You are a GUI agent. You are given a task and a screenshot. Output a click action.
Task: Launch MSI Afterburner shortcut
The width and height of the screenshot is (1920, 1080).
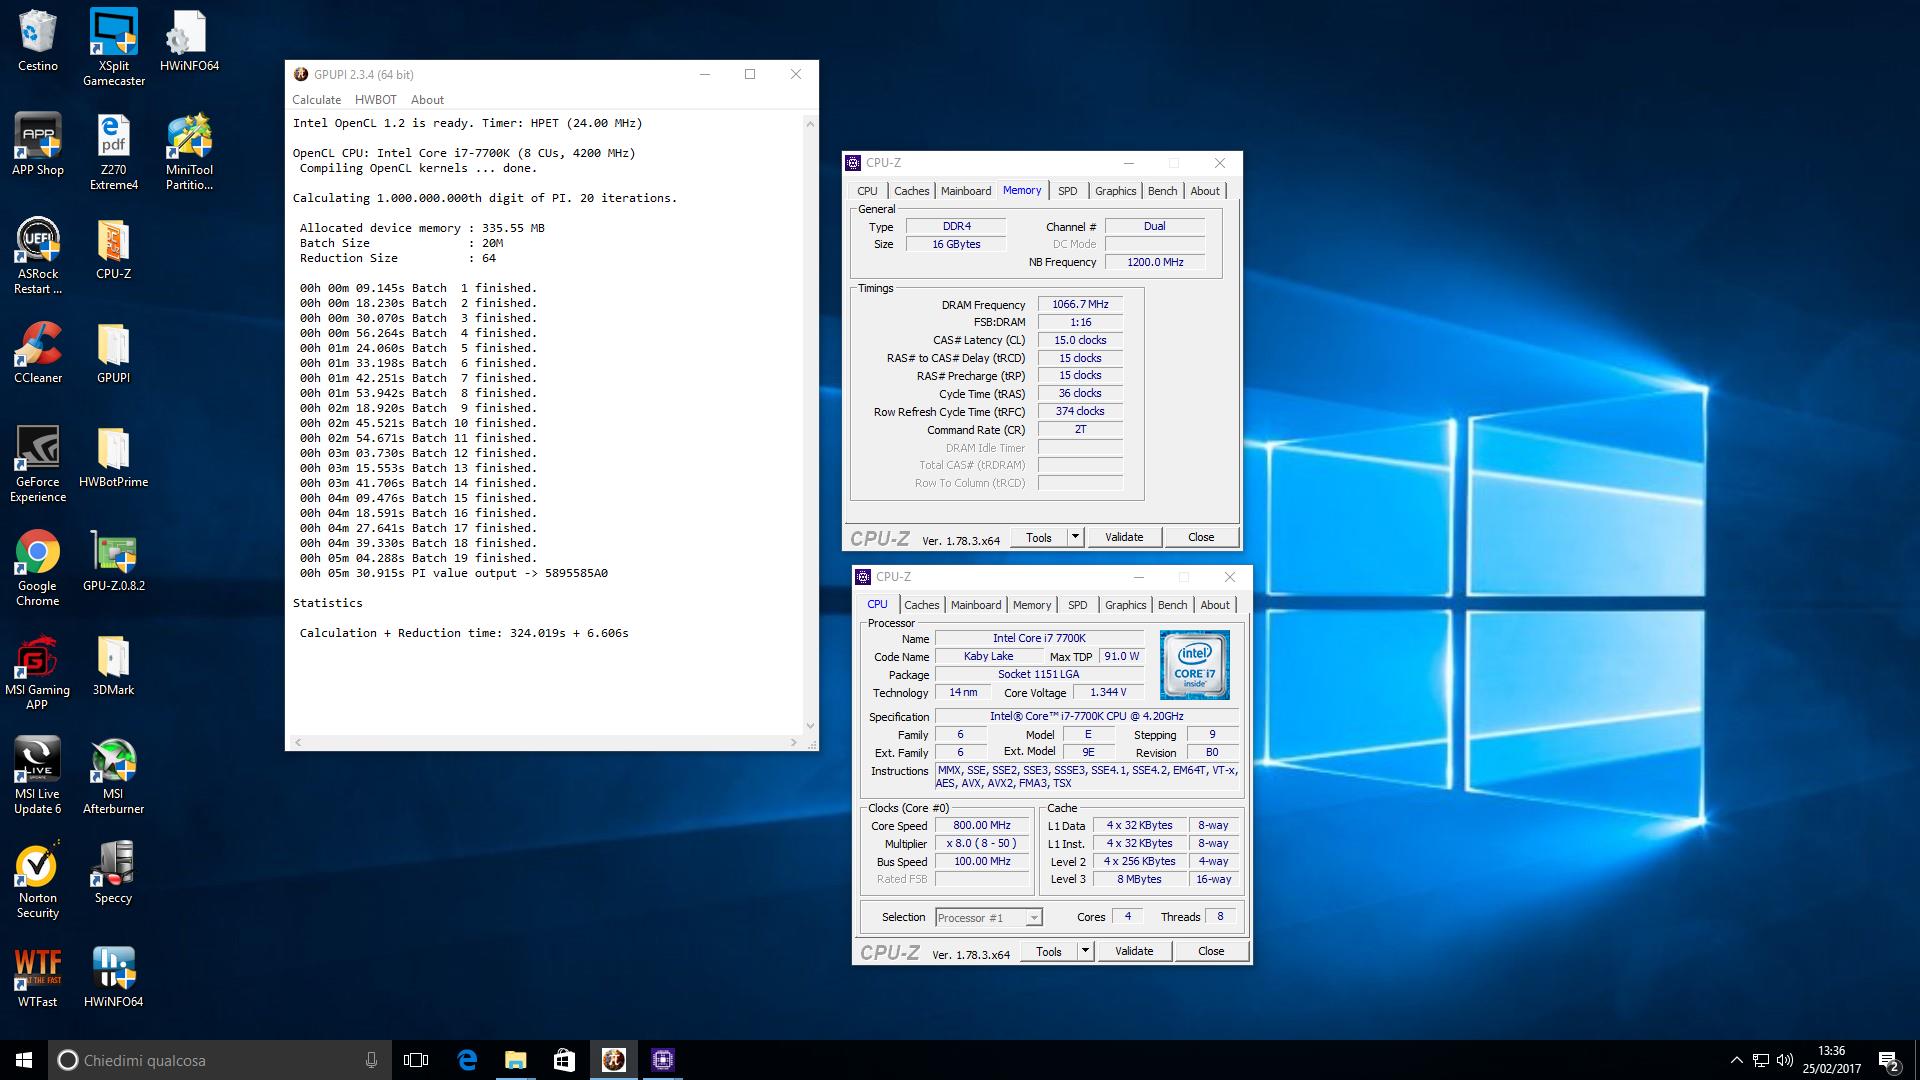click(113, 776)
